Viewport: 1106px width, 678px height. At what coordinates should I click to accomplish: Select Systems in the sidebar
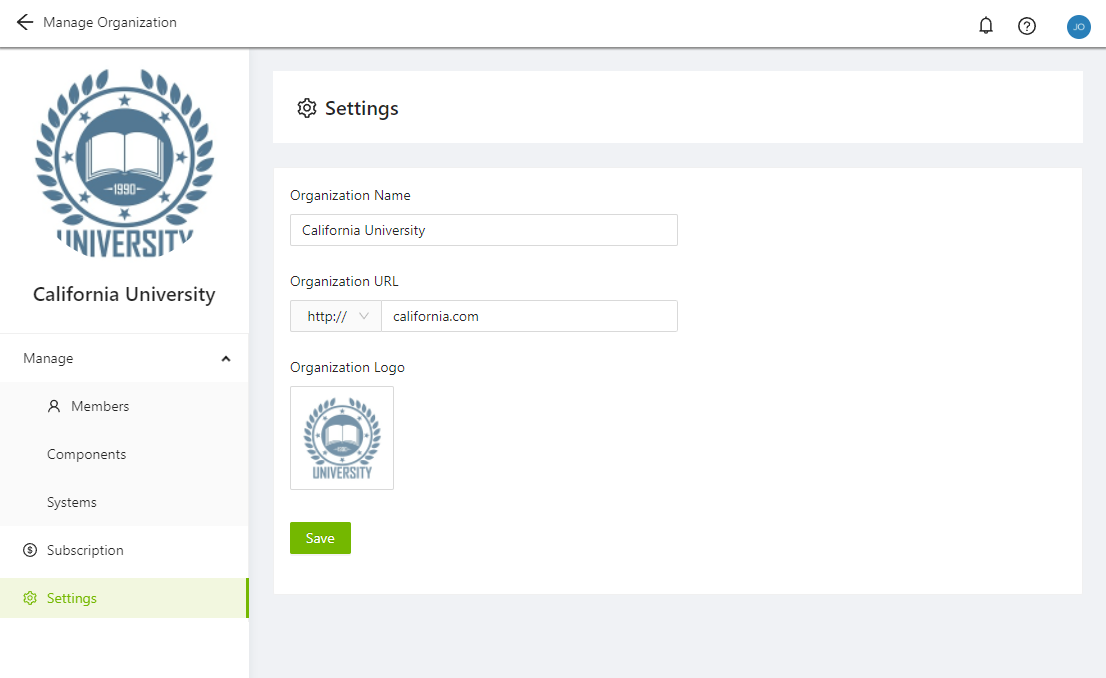72,502
